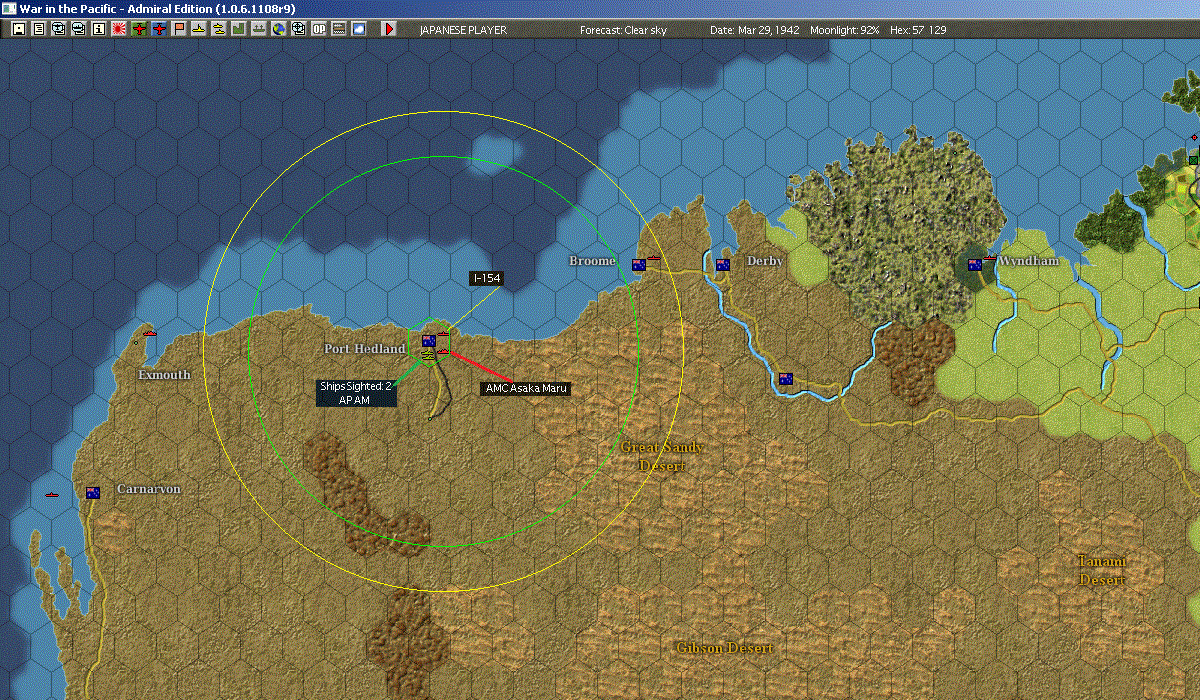The width and height of the screenshot is (1200, 700).
Task: Click the small ship icon west of Carnarvon
Action: point(53,495)
